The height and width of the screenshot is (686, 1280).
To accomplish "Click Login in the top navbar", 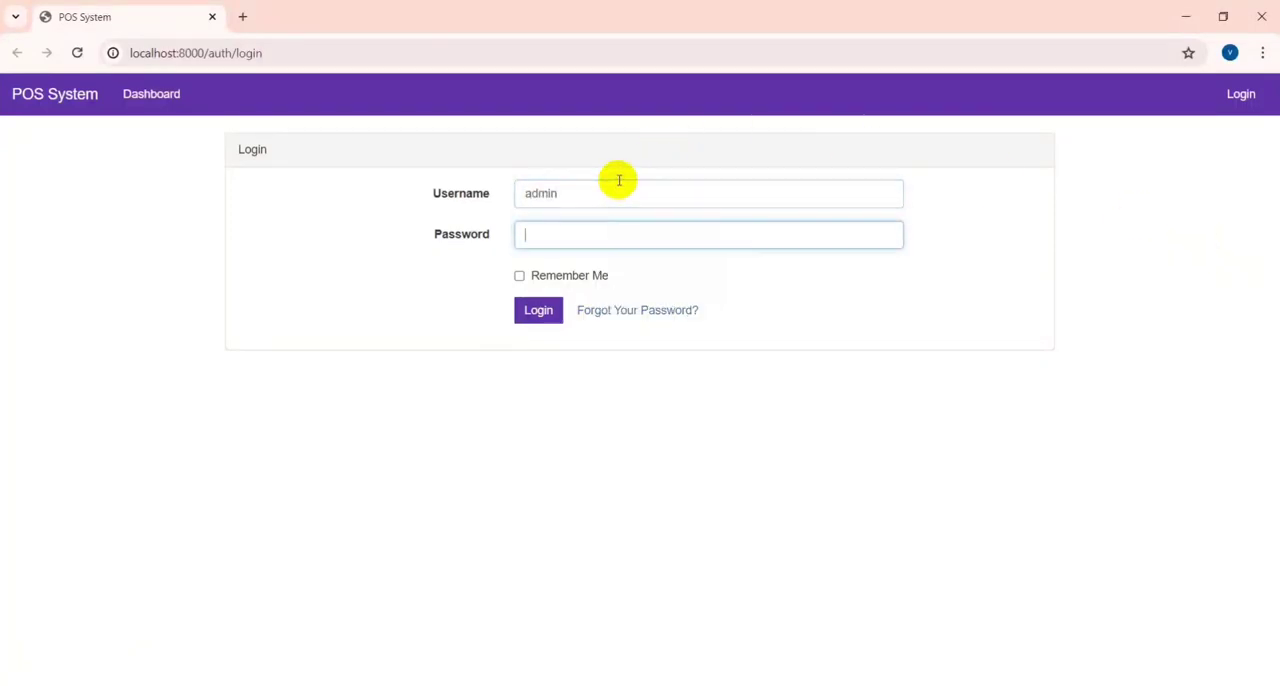I will (x=1240, y=94).
